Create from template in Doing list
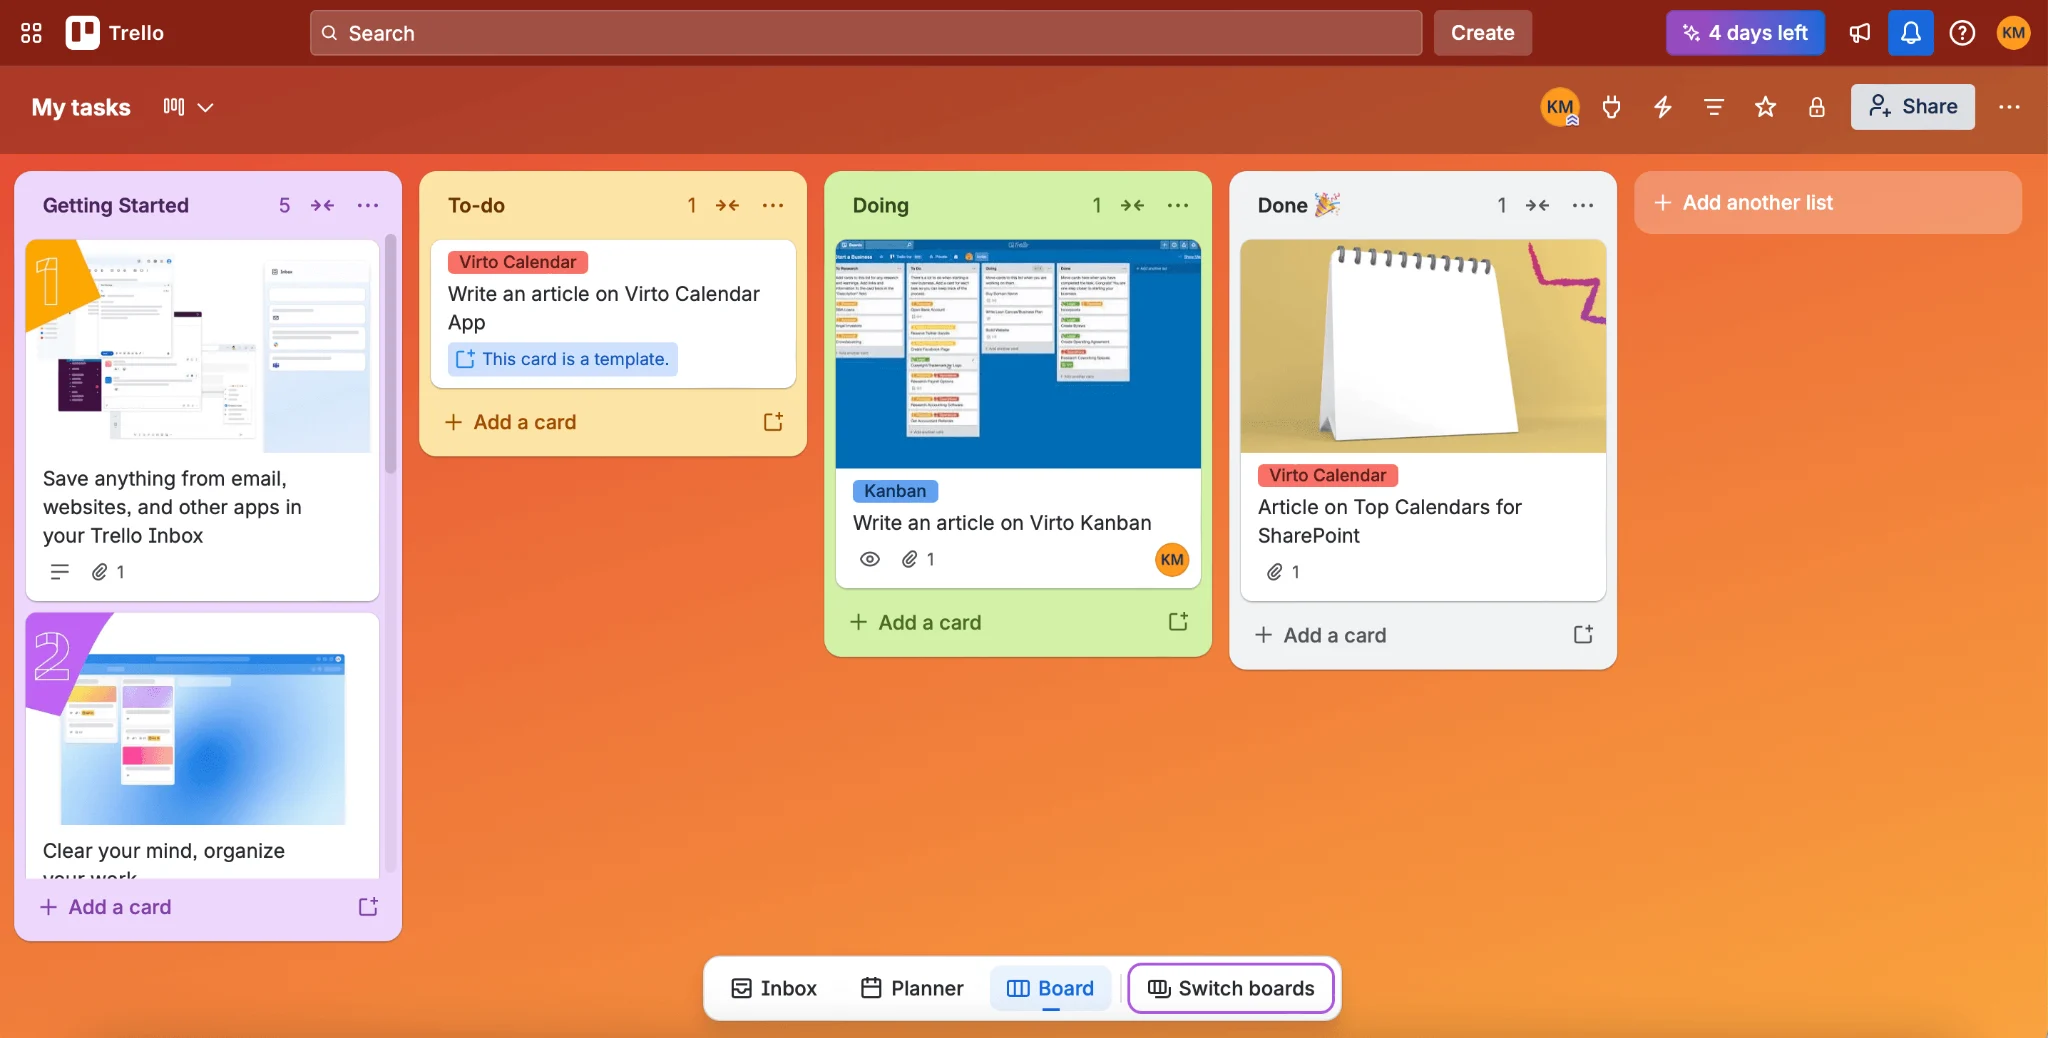 1178,622
